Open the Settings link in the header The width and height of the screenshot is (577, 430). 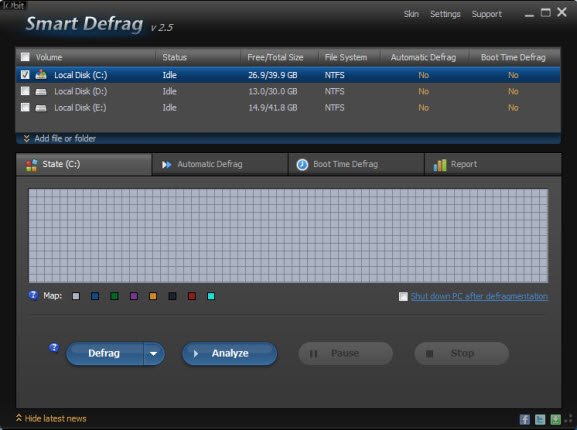445,14
